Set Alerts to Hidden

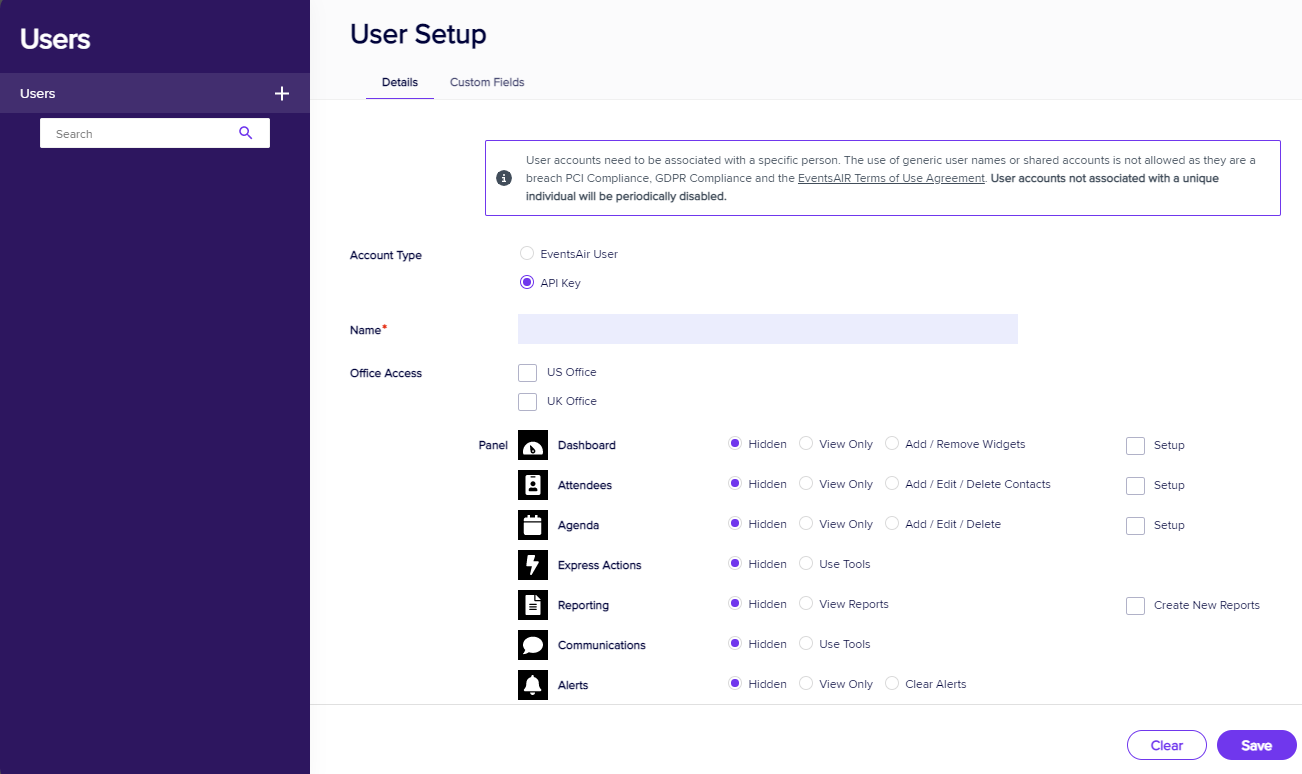[735, 684]
